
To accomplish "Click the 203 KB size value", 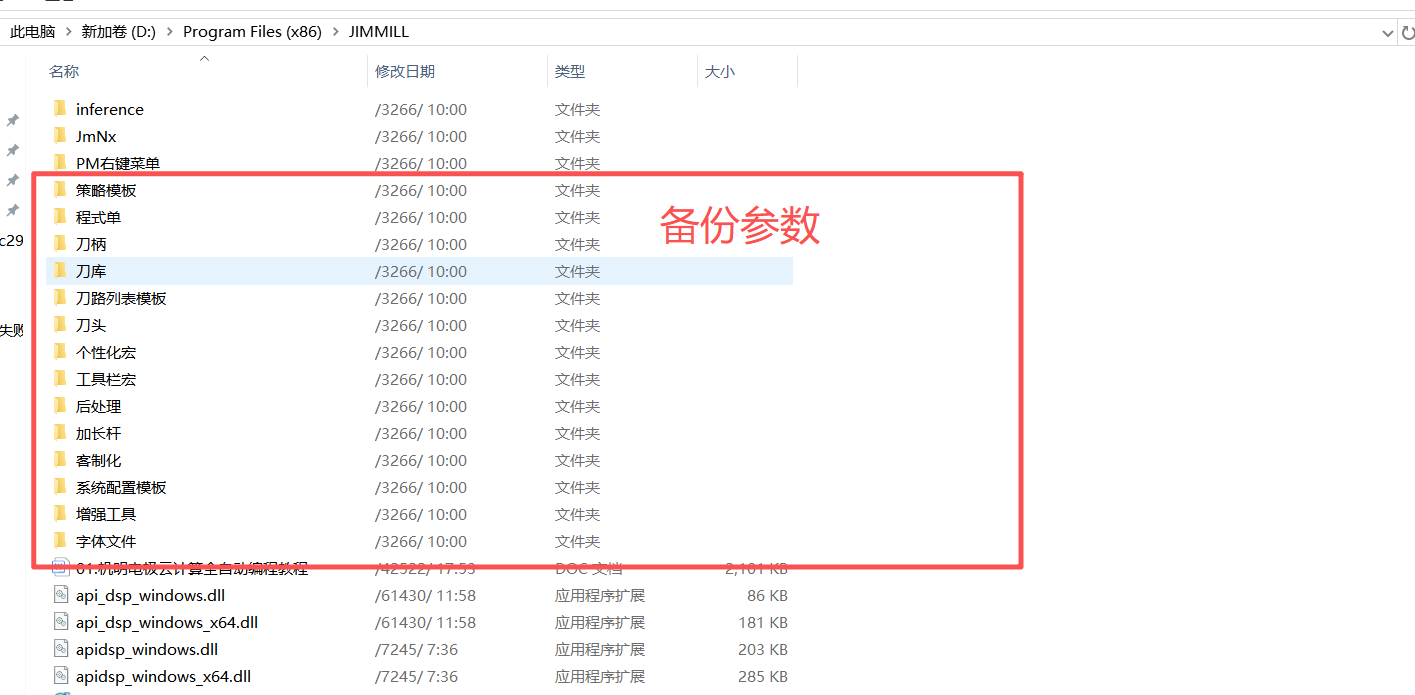I will (x=763, y=649).
